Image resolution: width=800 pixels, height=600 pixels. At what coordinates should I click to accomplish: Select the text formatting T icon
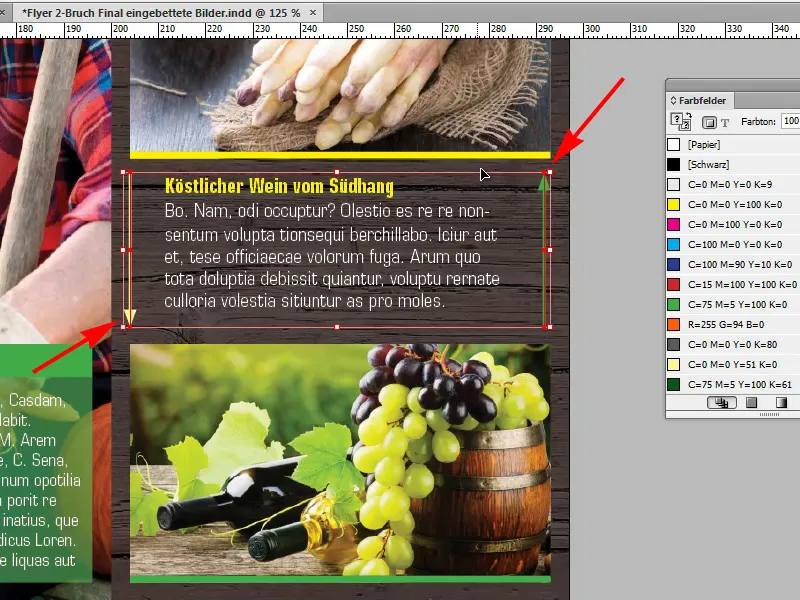pyautogui.click(x=724, y=122)
